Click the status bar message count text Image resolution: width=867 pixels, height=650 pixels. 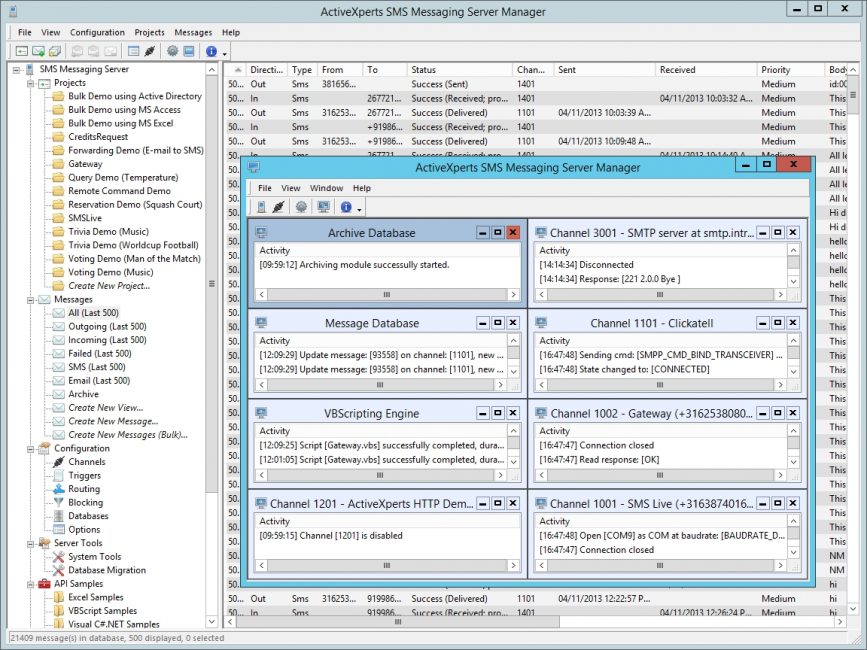tap(117, 638)
